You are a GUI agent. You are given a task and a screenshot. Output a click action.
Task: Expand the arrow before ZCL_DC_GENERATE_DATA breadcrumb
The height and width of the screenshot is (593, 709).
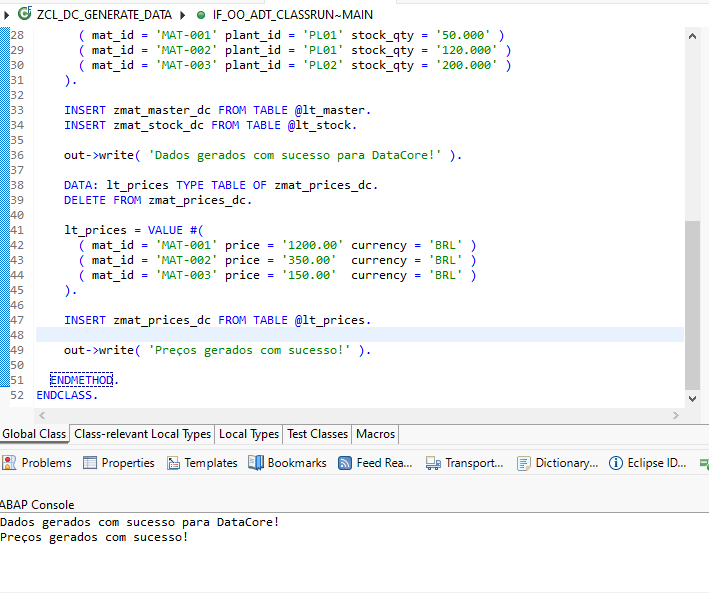[8, 14]
